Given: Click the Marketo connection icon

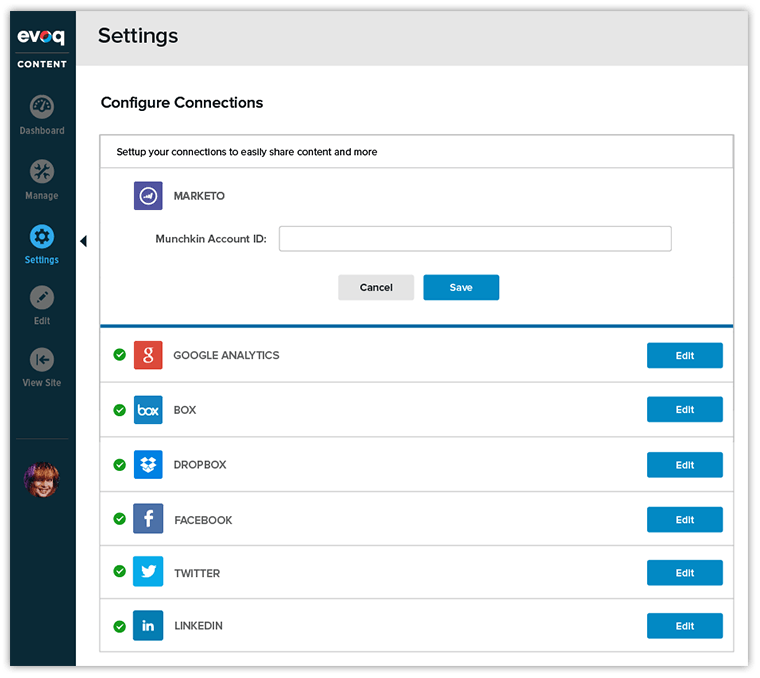Looking at the screenshot, I should pyautogui.click(x=148, y=196).
